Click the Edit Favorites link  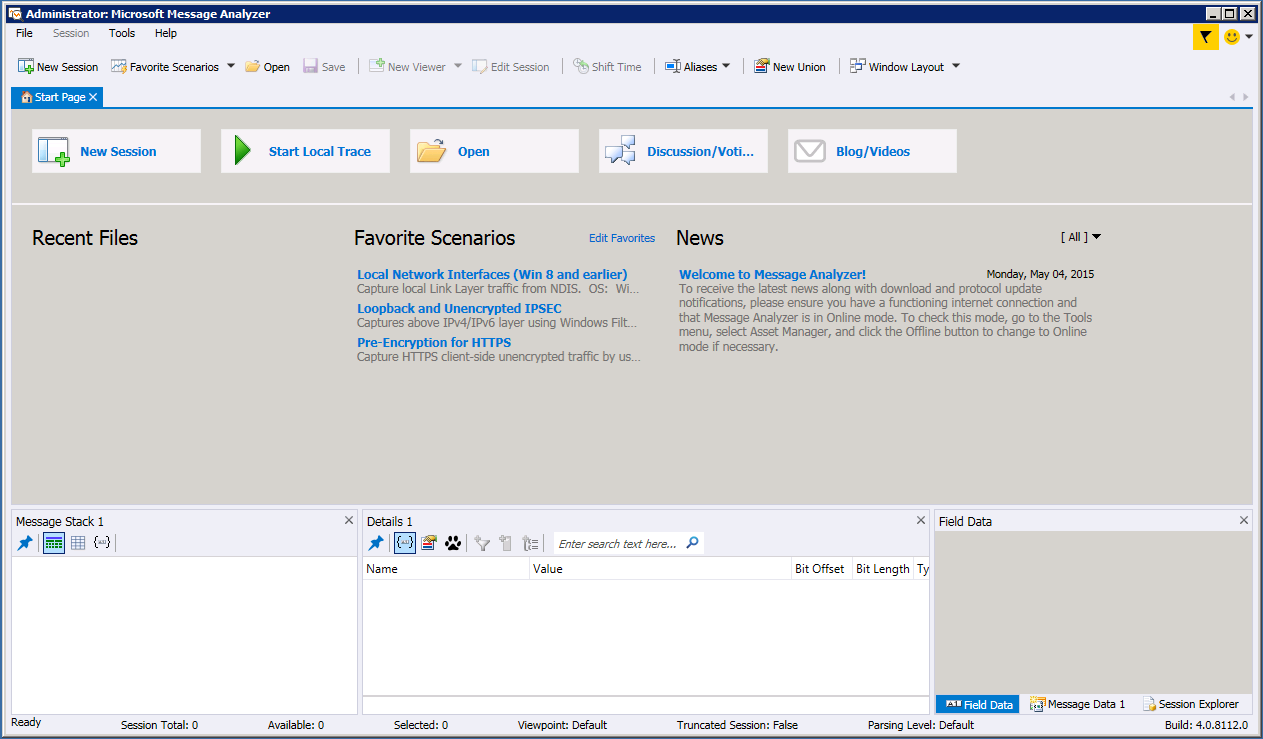pyautogui.click(x=622, y=238)
